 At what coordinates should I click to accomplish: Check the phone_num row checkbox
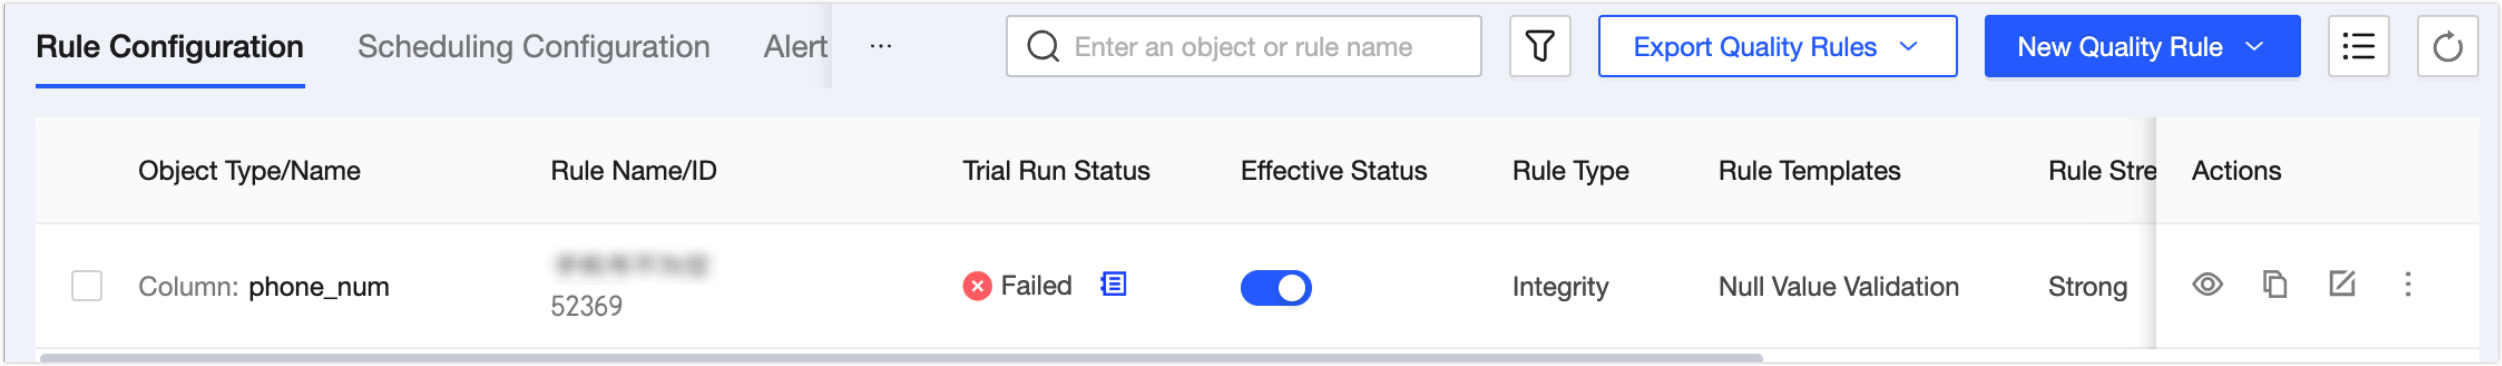coord(87,286)
